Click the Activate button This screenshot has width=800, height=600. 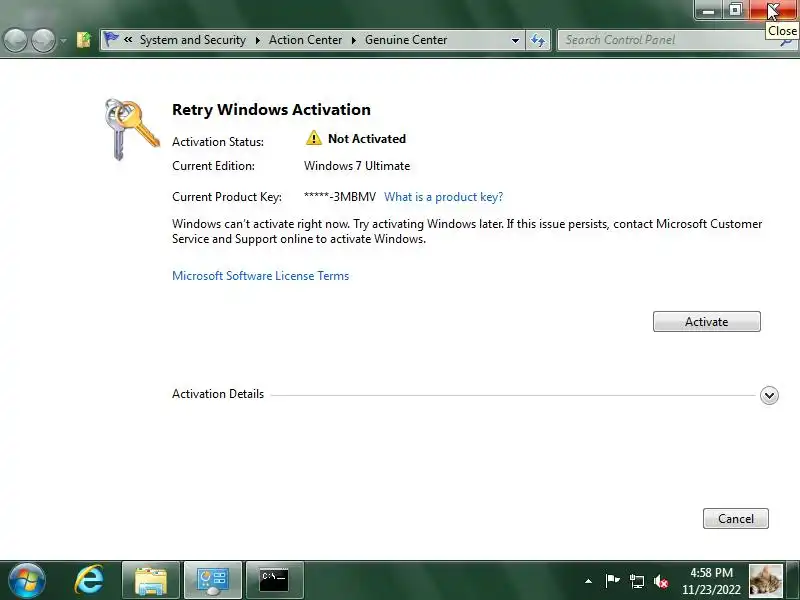tap(707, 321)
